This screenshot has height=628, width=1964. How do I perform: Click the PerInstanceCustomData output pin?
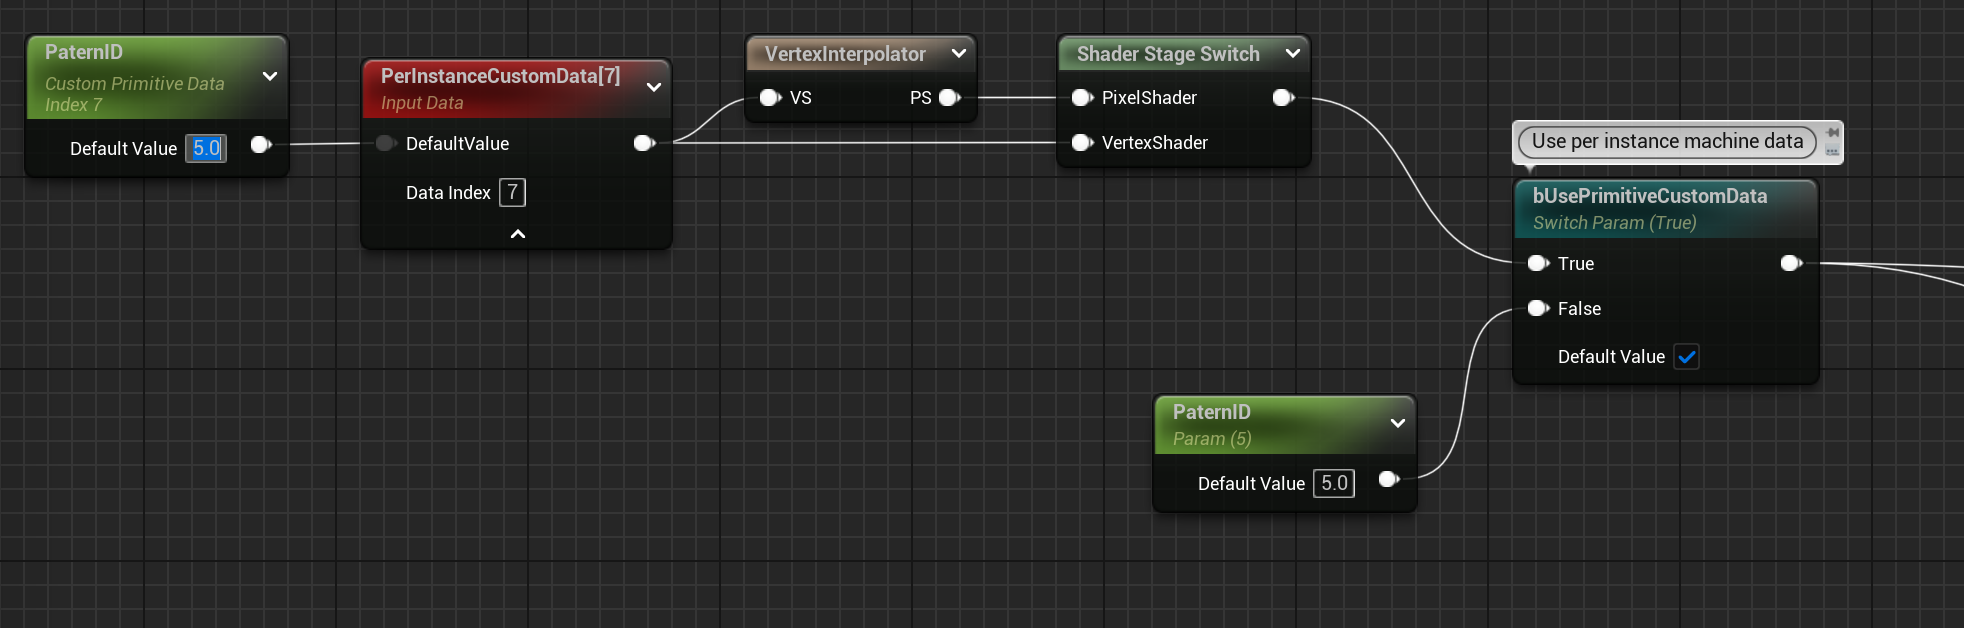coord(645,143)
